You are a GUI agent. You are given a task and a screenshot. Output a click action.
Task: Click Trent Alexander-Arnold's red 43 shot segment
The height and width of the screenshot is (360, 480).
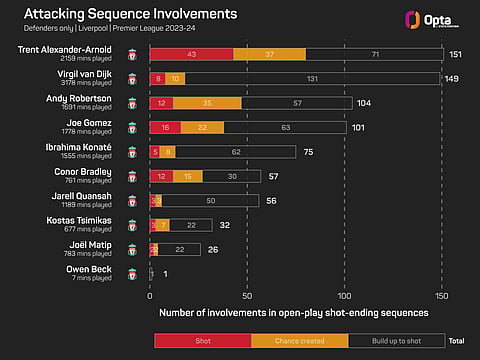(192, 54)
